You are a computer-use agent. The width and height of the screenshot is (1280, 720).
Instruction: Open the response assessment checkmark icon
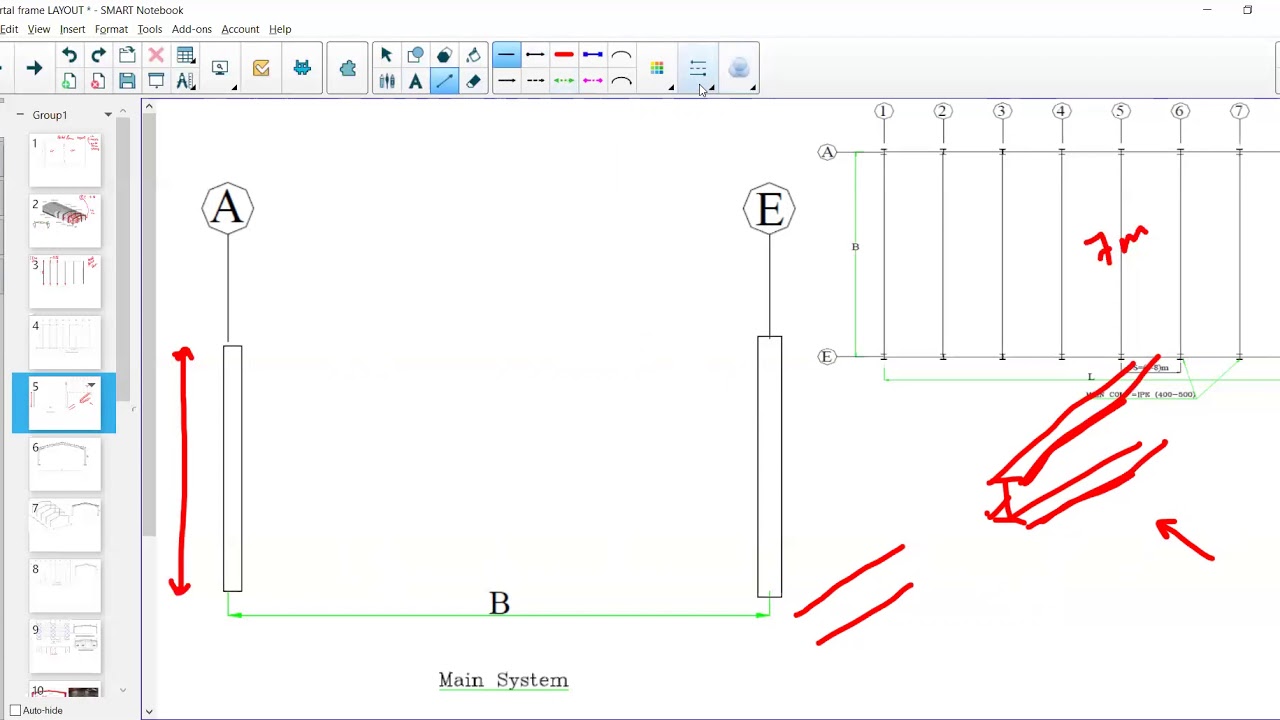pyautogui.click(x=261, y=68)
